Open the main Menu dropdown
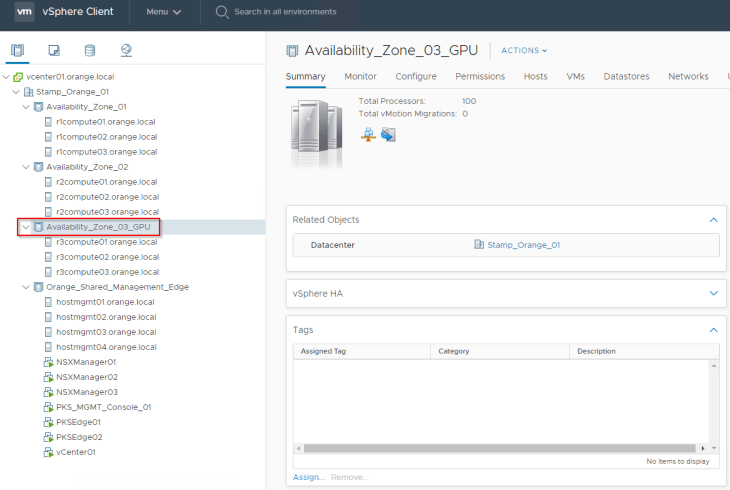Screen dimensions: 730x490 tap(164, 12)
